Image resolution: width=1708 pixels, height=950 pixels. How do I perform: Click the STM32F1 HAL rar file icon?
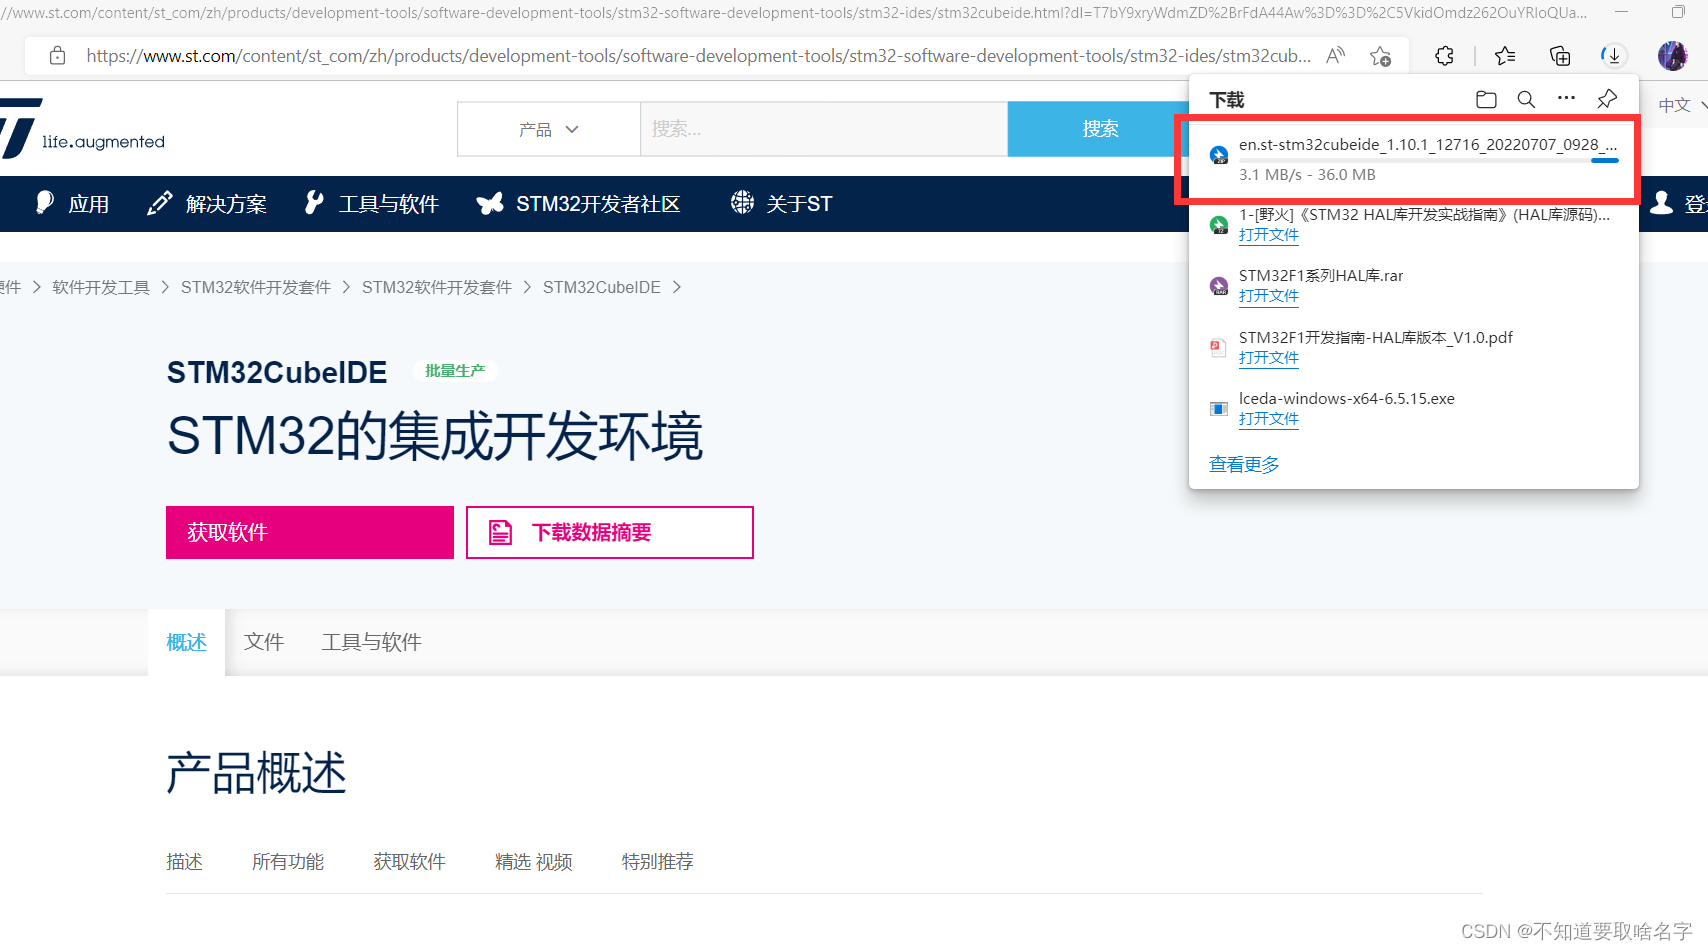click(1219, 286)
